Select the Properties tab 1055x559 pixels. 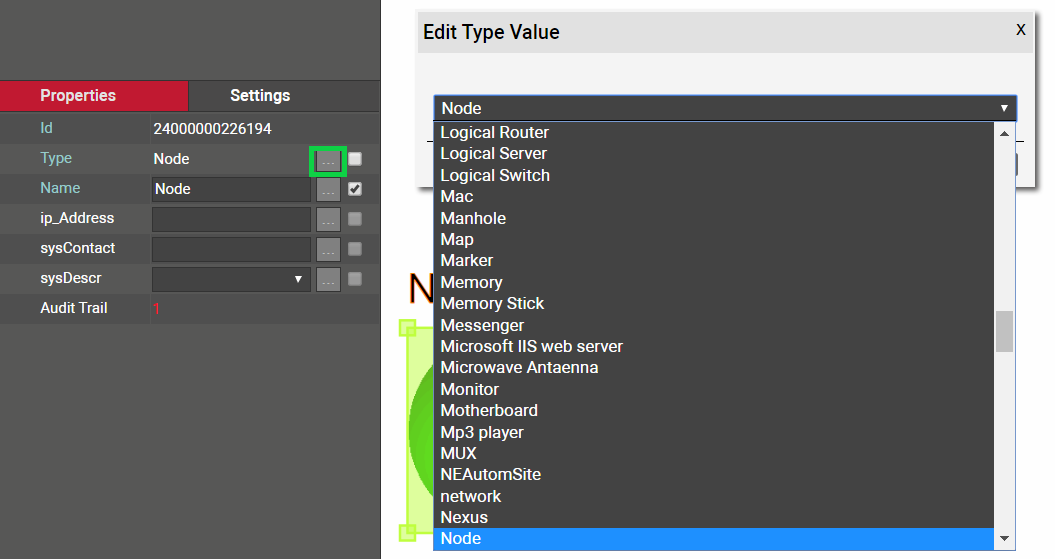(78, 96)
